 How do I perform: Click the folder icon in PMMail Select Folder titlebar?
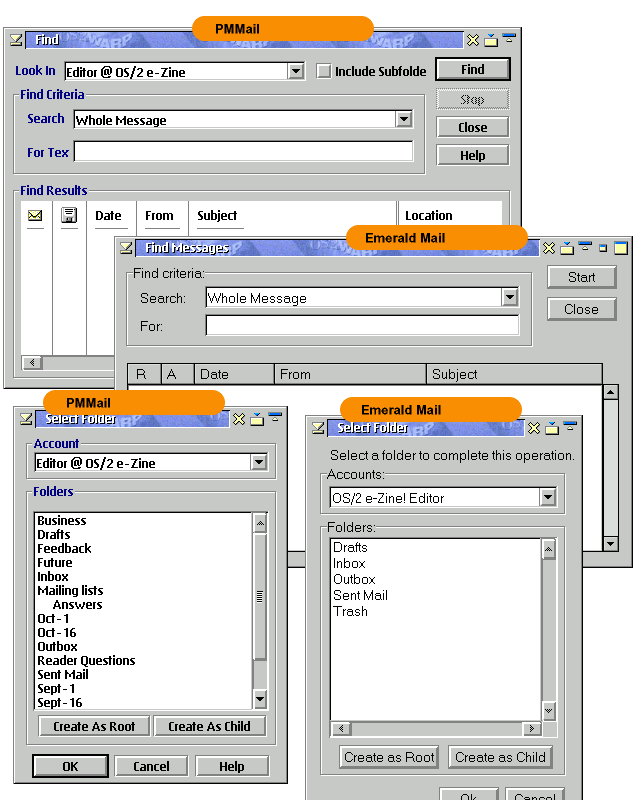[x=257, y=419]
